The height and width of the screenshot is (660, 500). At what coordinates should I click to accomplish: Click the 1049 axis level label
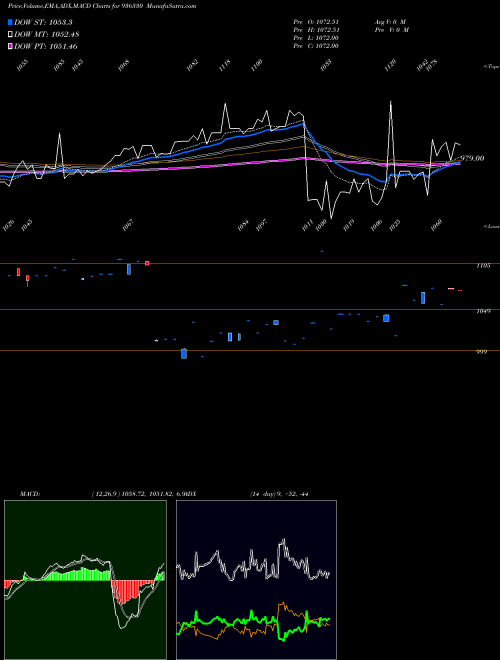[x=483, y=311]
